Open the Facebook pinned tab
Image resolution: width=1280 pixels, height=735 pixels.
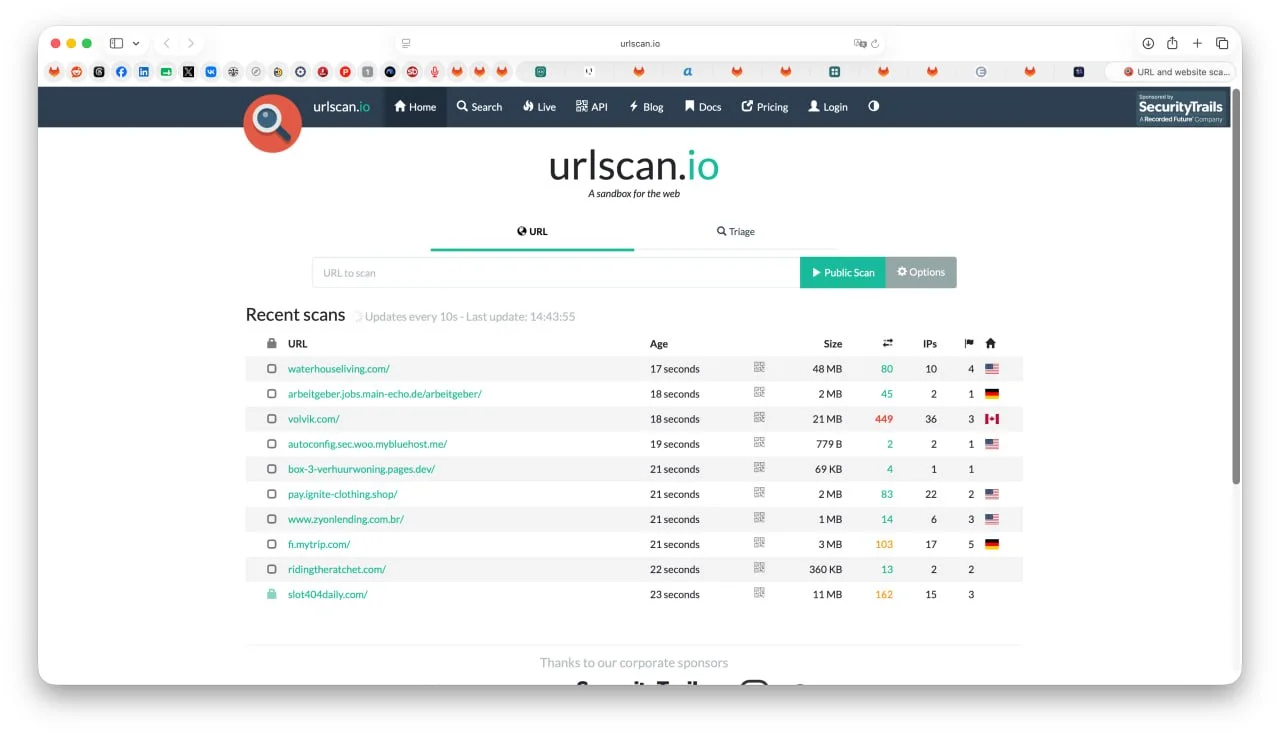coord(121,72)
